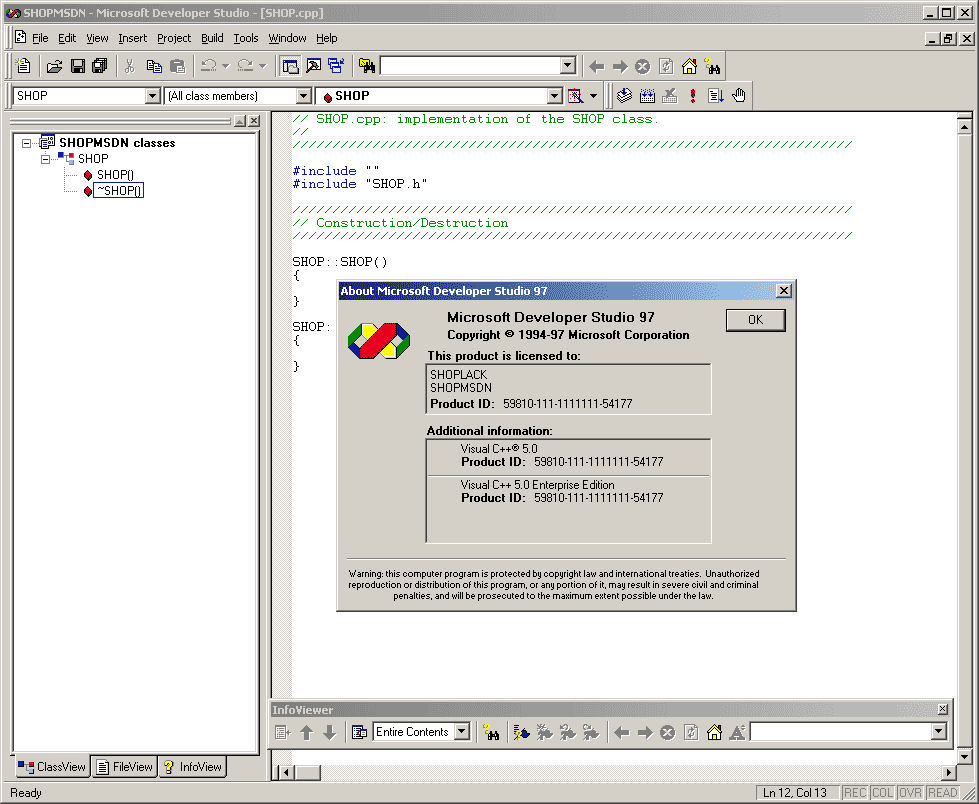The width and height of the screenshot is (979, 804).
Task: Click the InfoViewer subset icon beside Entire Contents
Action: (x=360, y=732)
